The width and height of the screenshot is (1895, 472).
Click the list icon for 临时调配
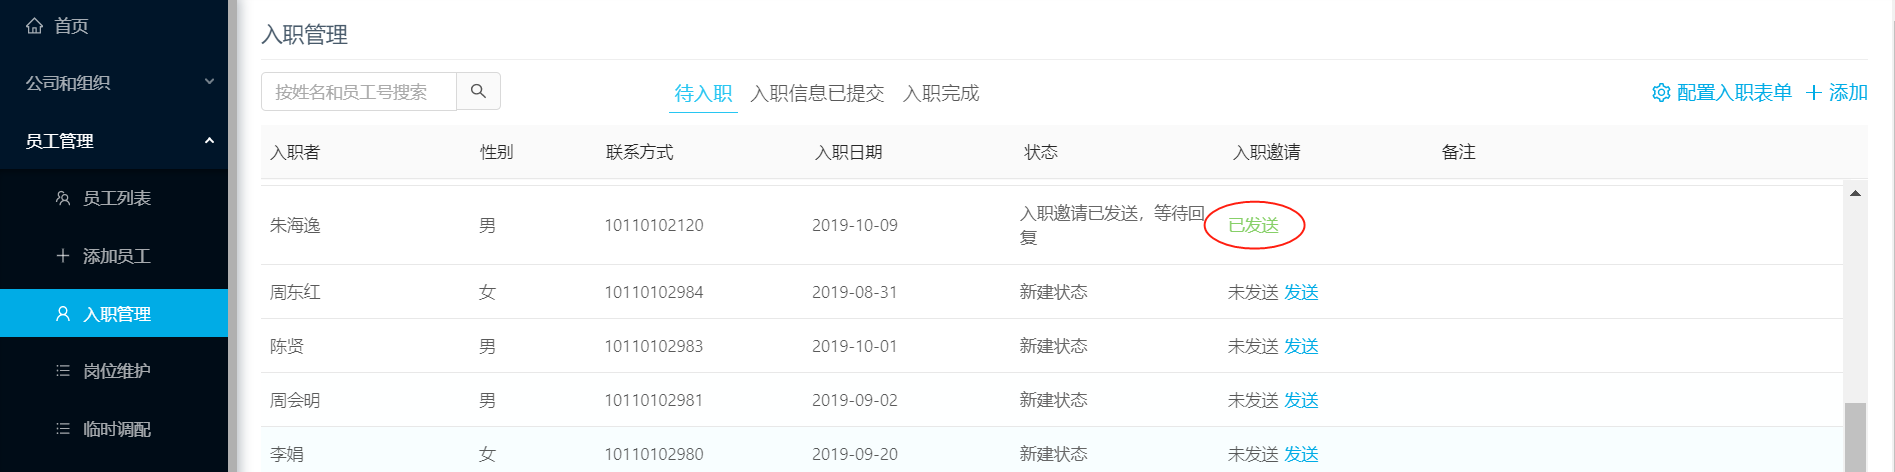point(62,429)
